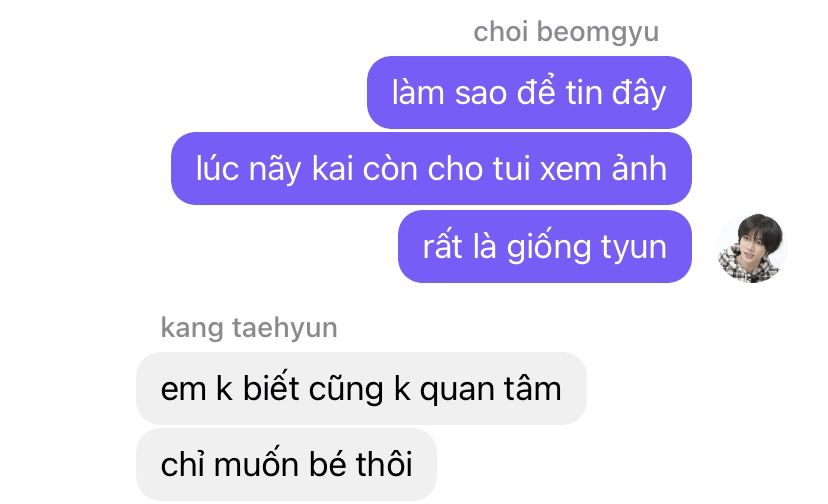
Task: Open the kang taehyun sender name label
Action: click(x=249, y=328)
